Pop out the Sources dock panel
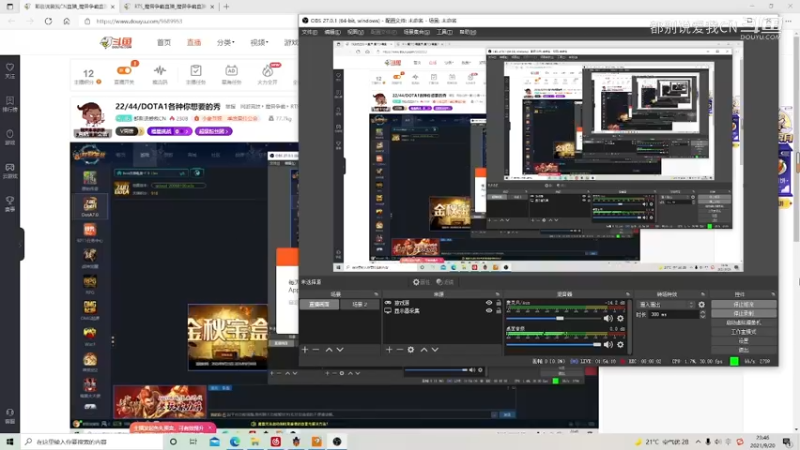 tap(497, 294)
